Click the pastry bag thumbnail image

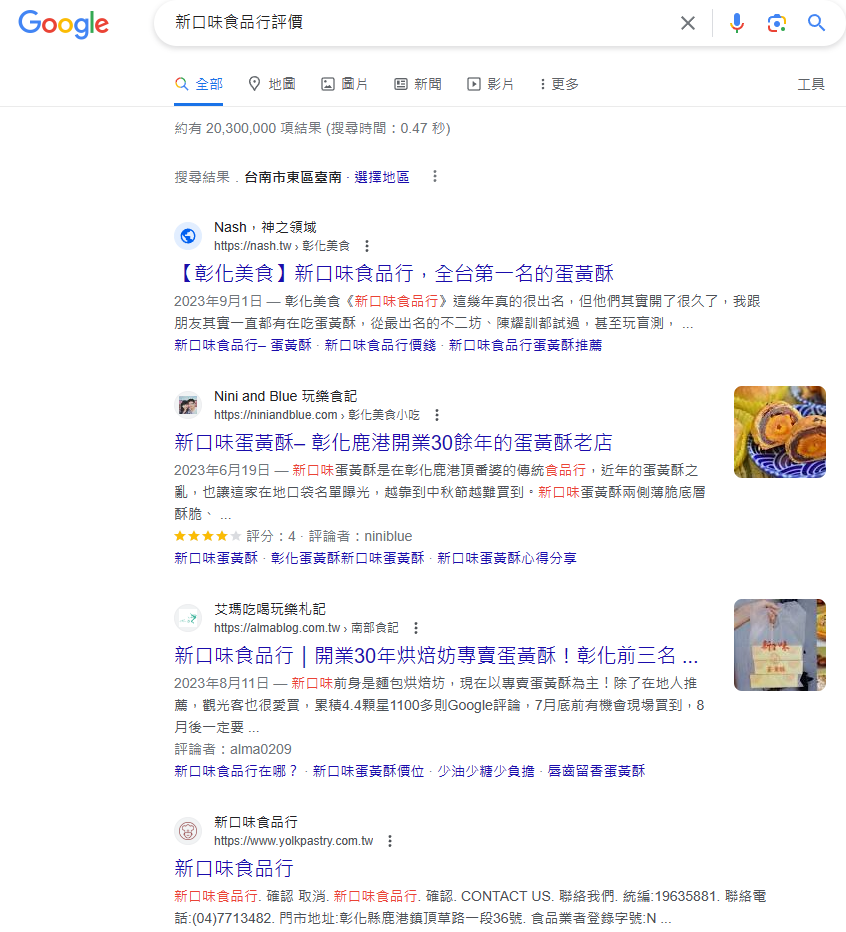click(779, 645)
